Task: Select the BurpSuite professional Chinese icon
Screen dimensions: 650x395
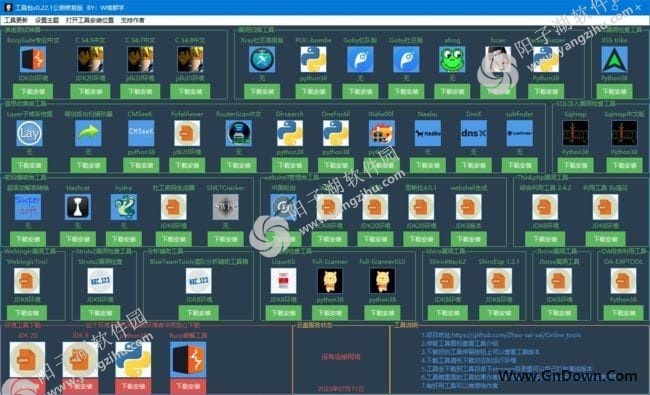Action: click(x=33, y=59)
